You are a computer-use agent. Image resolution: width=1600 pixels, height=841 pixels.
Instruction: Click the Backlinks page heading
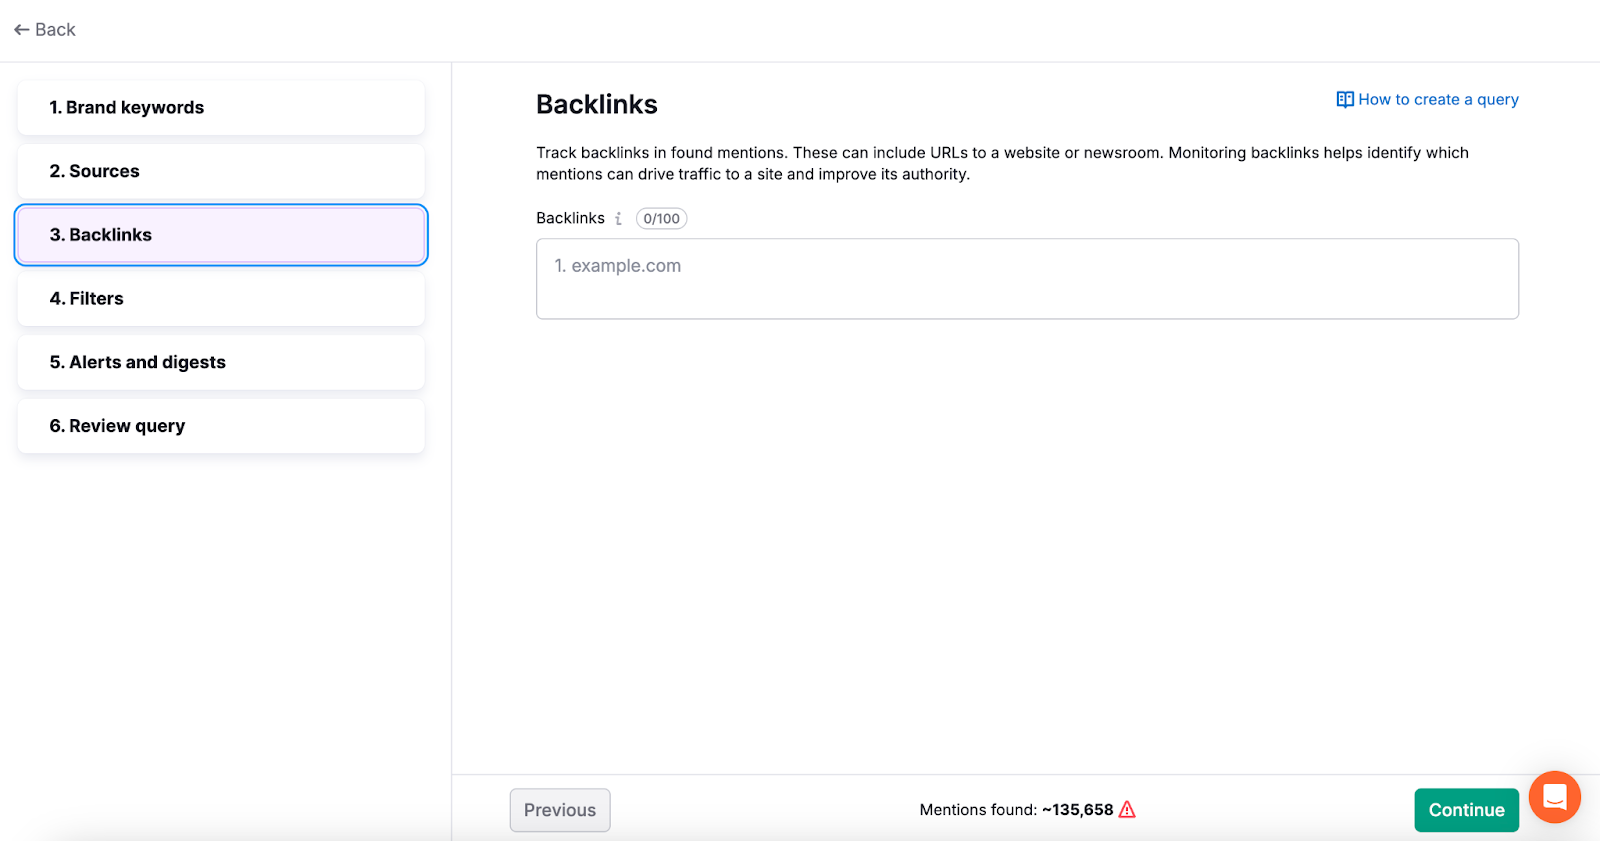pos(597,105)
